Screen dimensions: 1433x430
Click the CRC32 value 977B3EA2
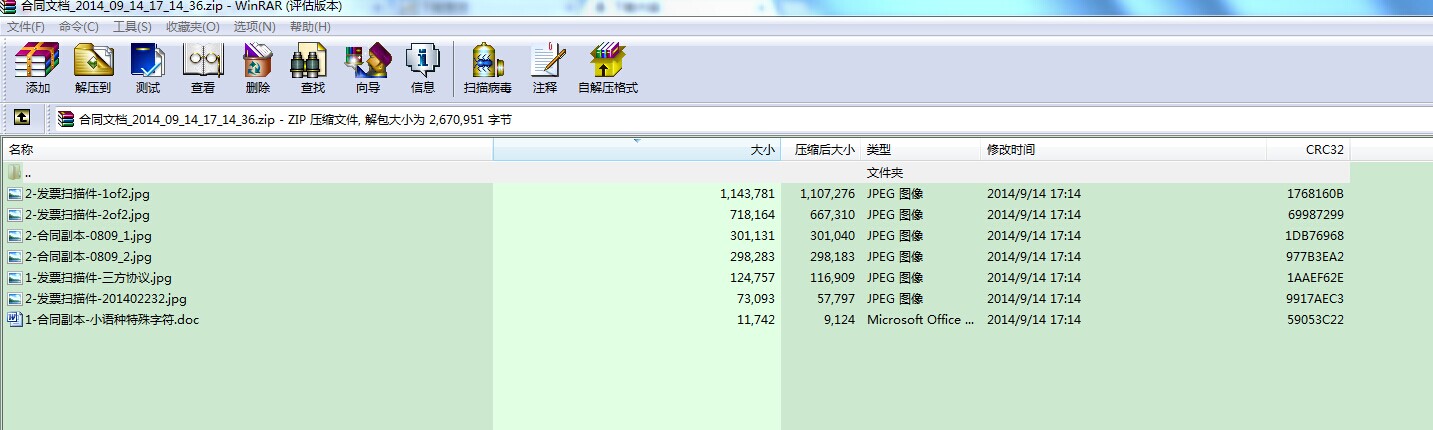tap(1315, 257)
